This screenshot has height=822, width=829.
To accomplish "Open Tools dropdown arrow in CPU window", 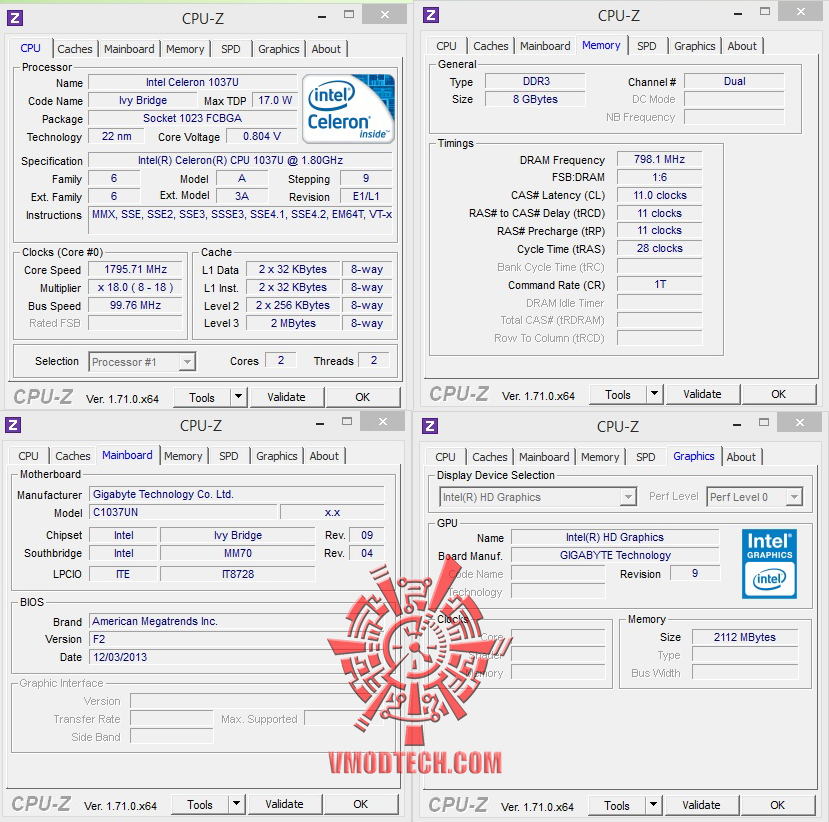I will (238, 396).
